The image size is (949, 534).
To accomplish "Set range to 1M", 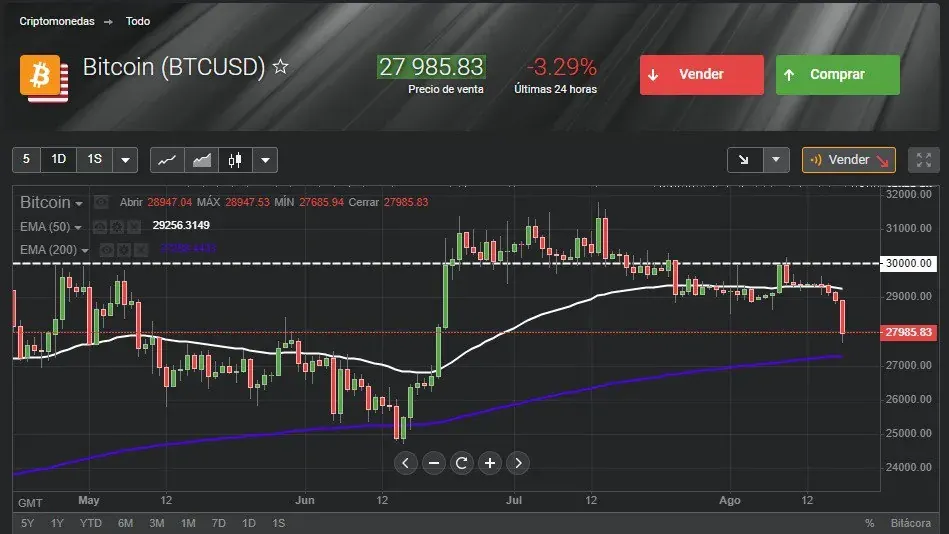I will tap(188, 523).
